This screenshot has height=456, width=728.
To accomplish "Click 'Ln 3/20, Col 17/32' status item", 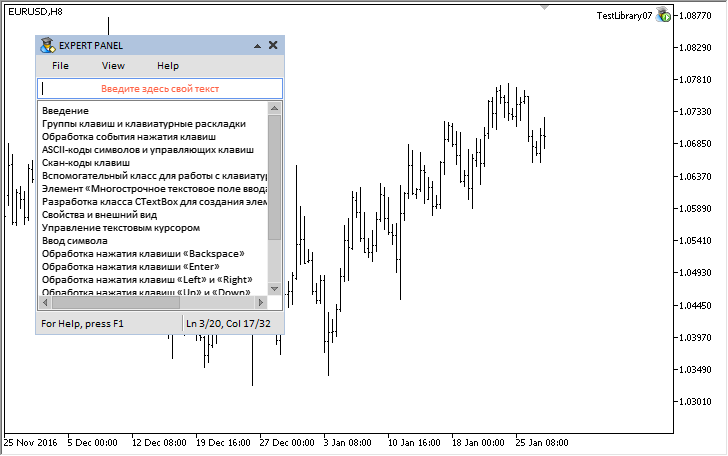I will click(x=228, y=324).
